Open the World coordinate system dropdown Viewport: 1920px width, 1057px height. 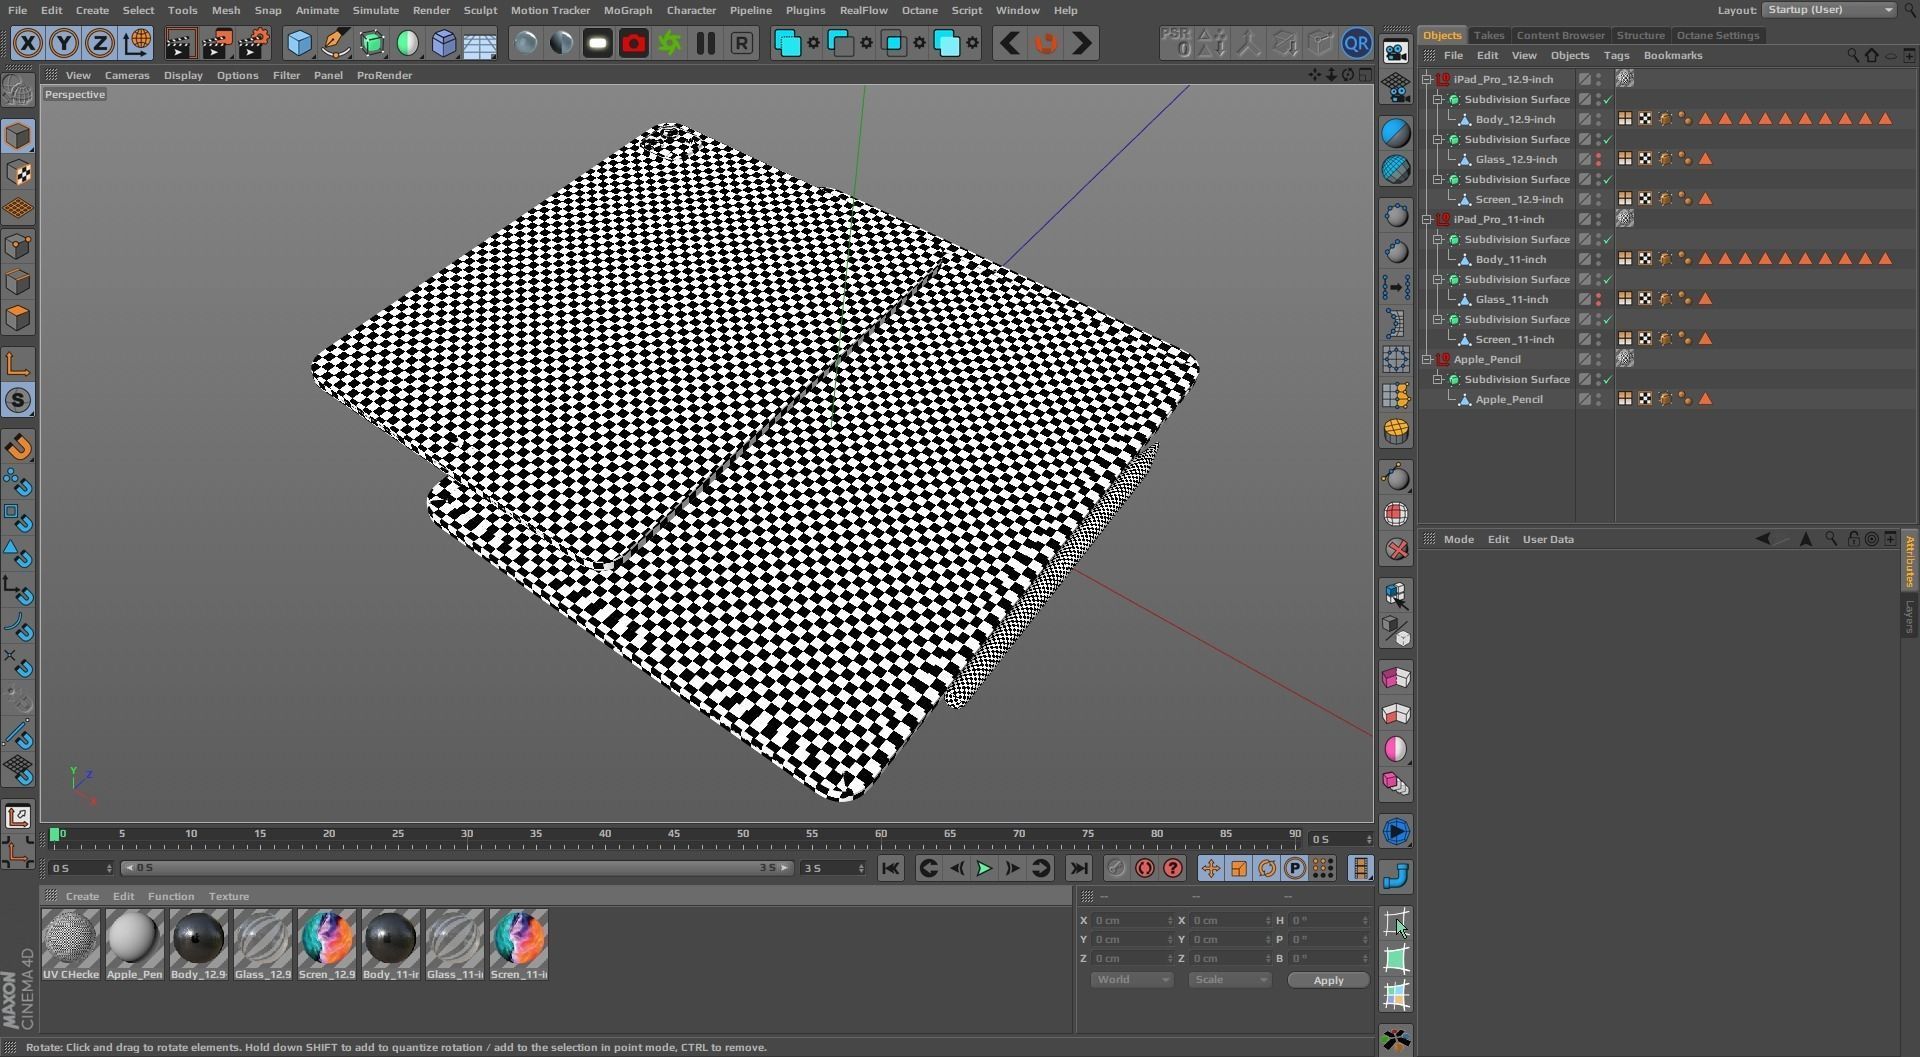[x=1131, y=980]
